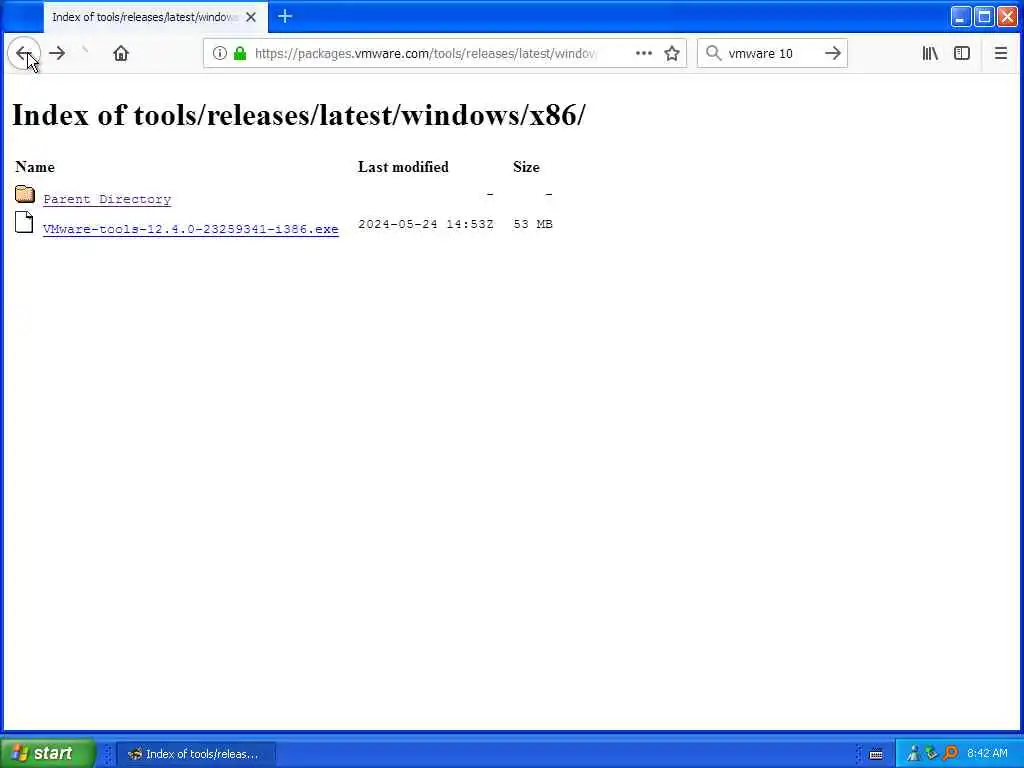Image resolution: width=1024 pixels, height=768 pixels.
Task: Click the forward navigation arrow
Action: [x=57, y=54]
